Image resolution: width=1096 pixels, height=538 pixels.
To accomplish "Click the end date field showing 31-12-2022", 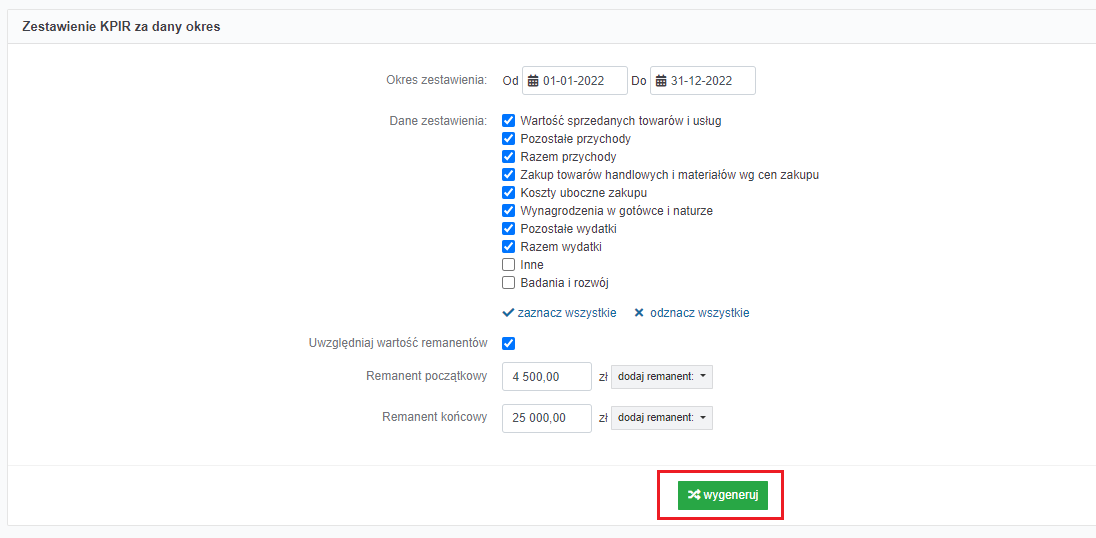I will (702, 80).
